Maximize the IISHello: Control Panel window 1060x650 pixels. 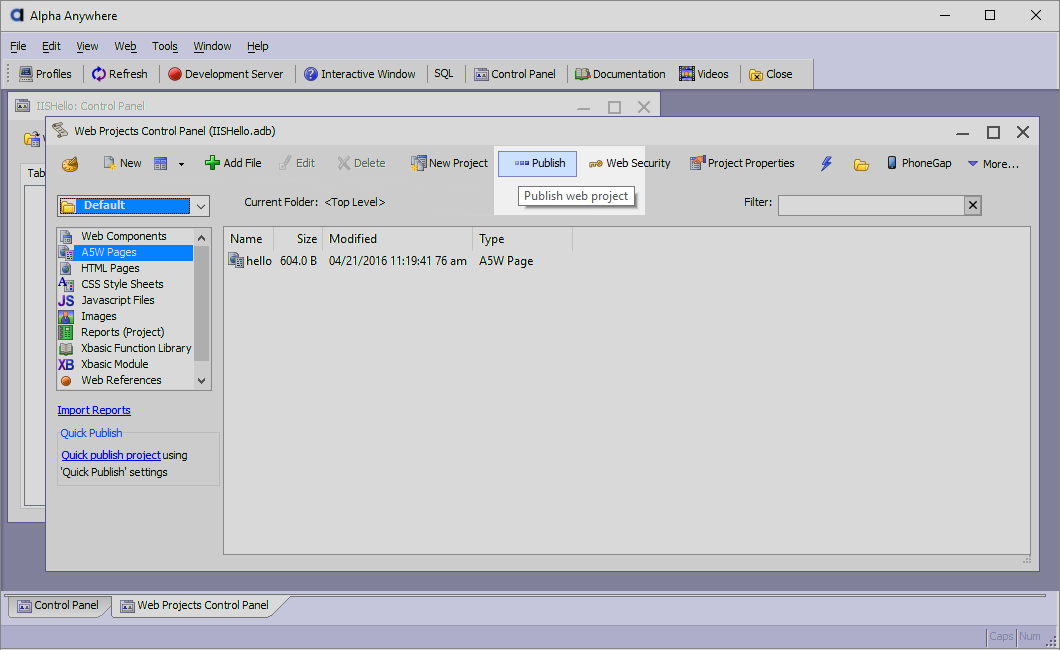(x=614, y=107)
